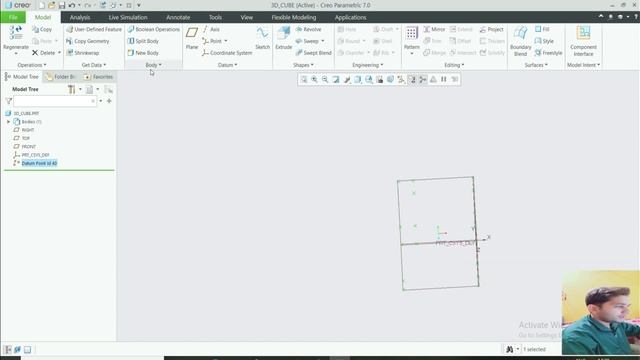Click the Swept Blend tool
The height and width of the screenshot is (360, 640).
[313, 53]
